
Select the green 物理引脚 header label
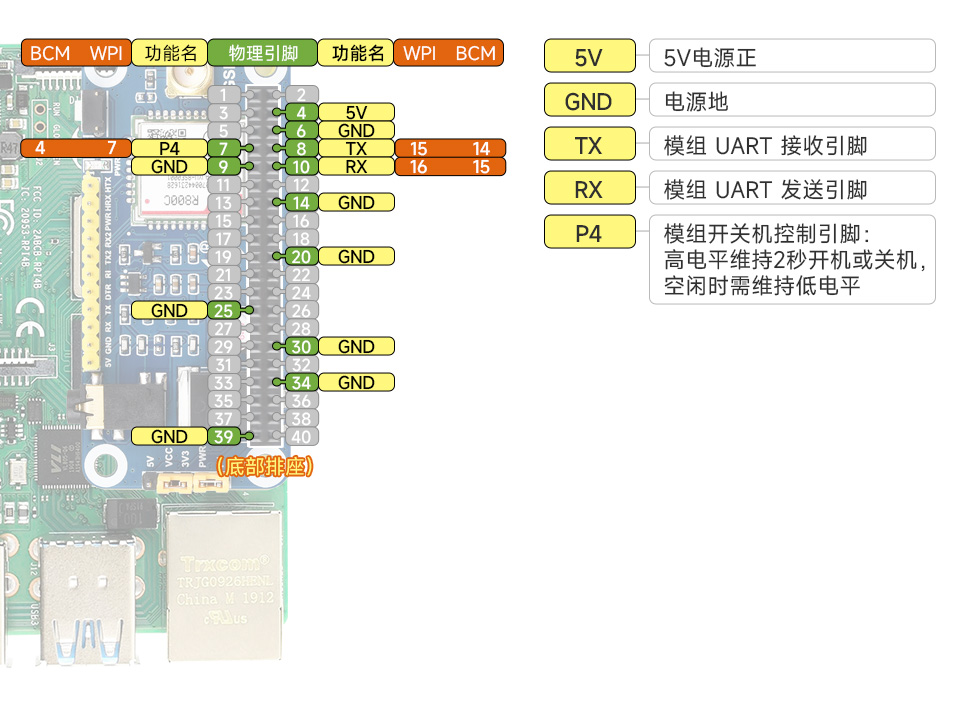click(x=263, y=53)
